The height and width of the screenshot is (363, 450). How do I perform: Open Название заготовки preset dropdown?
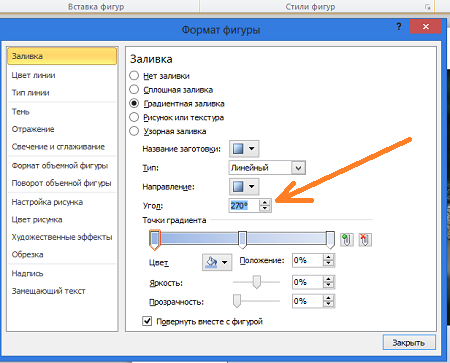pos(244,149)
